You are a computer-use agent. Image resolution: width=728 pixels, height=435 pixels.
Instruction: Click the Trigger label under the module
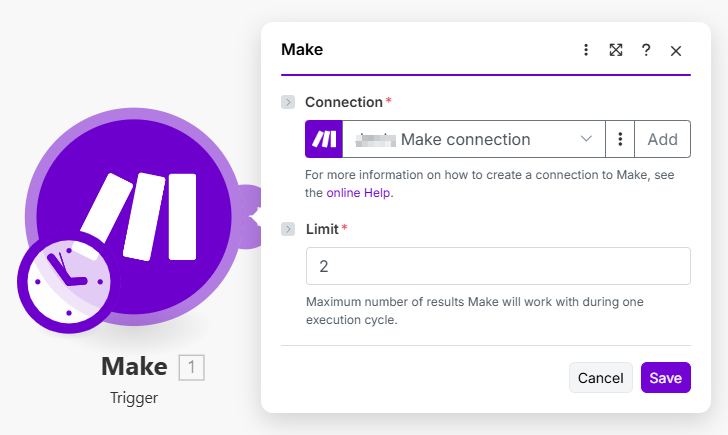(x=134, y=398)
